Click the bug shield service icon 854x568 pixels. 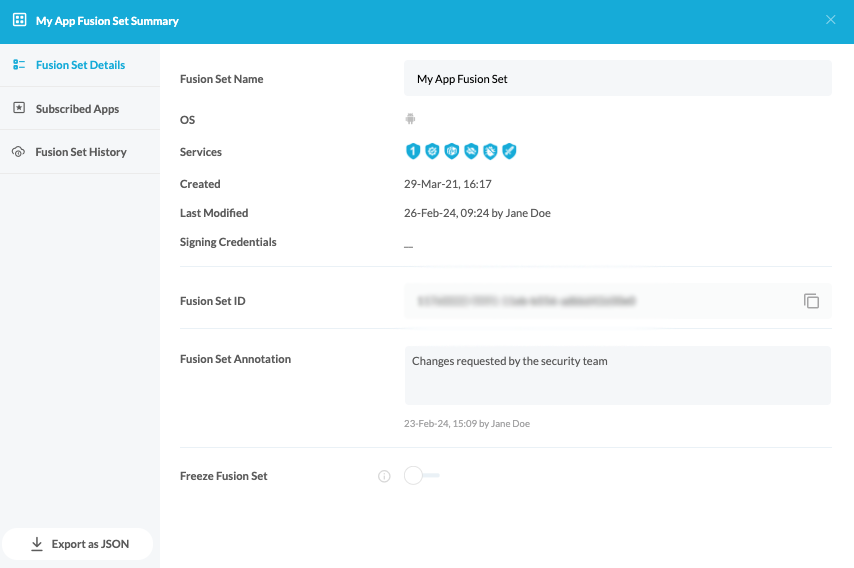(490, 152)
